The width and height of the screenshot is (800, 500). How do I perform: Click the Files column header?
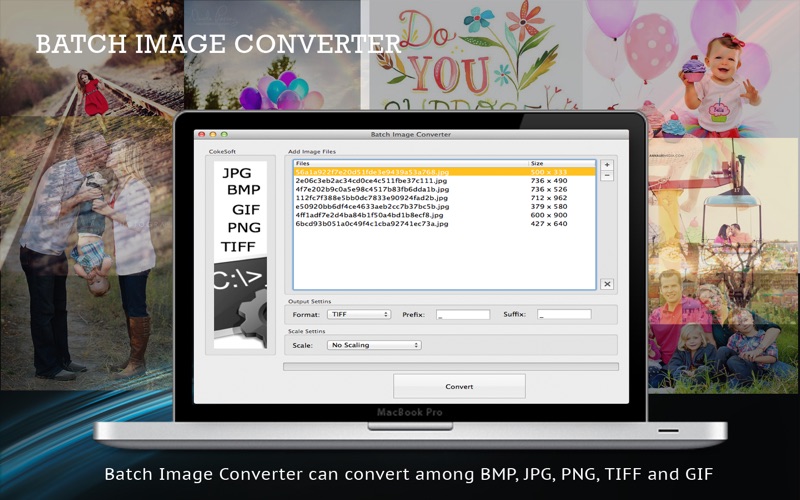pyautogui.click(x=410, y=162)
